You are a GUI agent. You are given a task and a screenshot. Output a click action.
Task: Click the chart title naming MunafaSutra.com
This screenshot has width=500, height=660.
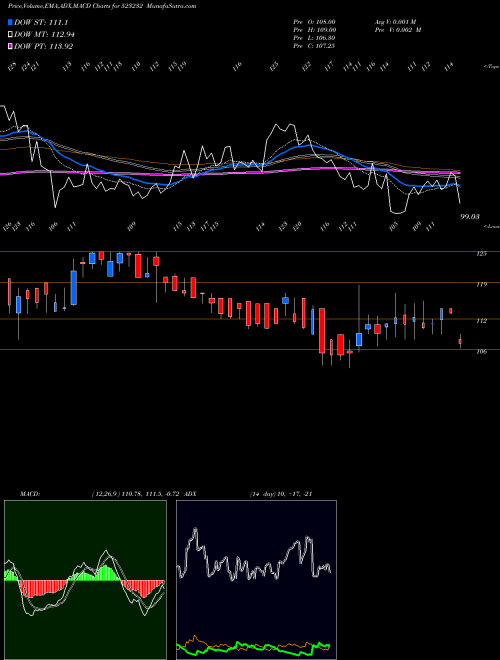tap(102, 6)
